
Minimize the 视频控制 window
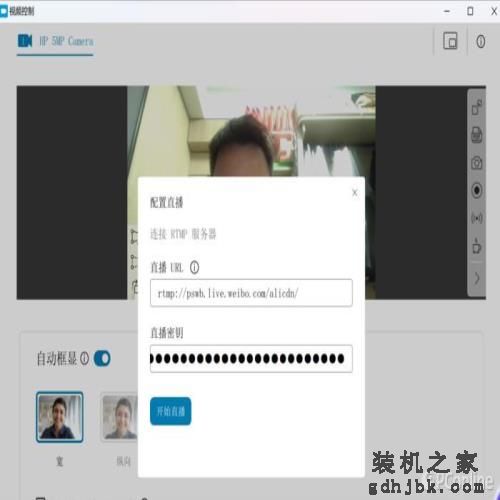[447, 11]
